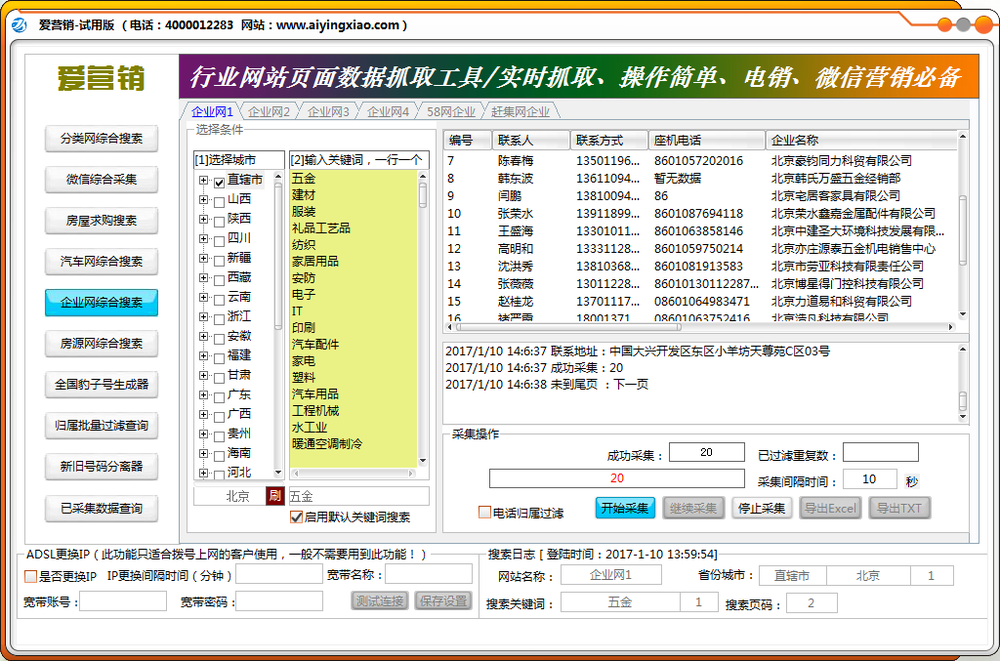Check the 陕西 province checkbox
The height and width of the screenshot is (661, 1000).
click(x=219, y=221)
